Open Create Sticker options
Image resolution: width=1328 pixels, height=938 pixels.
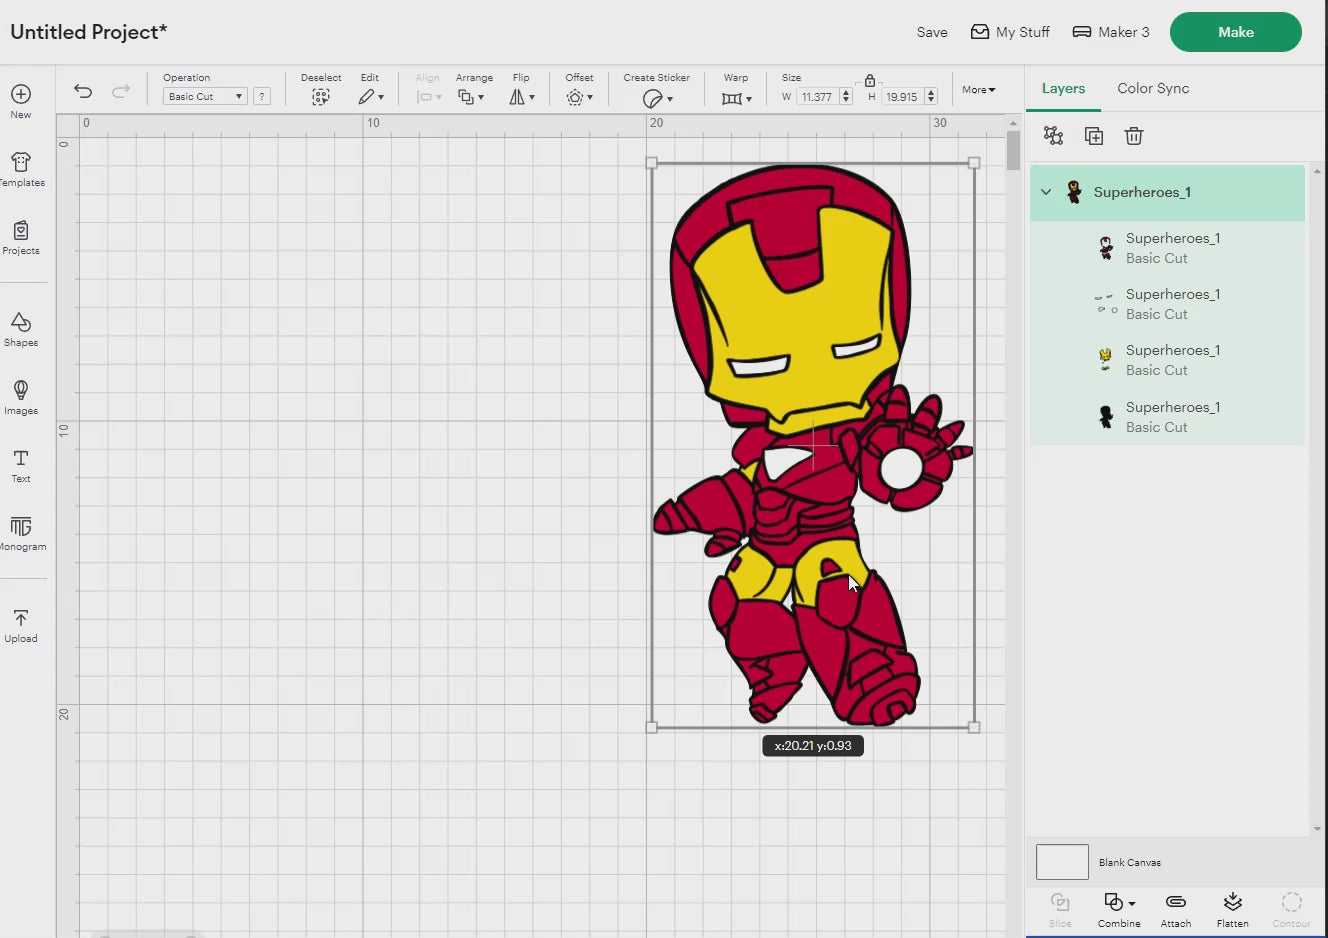click(657, 98)
